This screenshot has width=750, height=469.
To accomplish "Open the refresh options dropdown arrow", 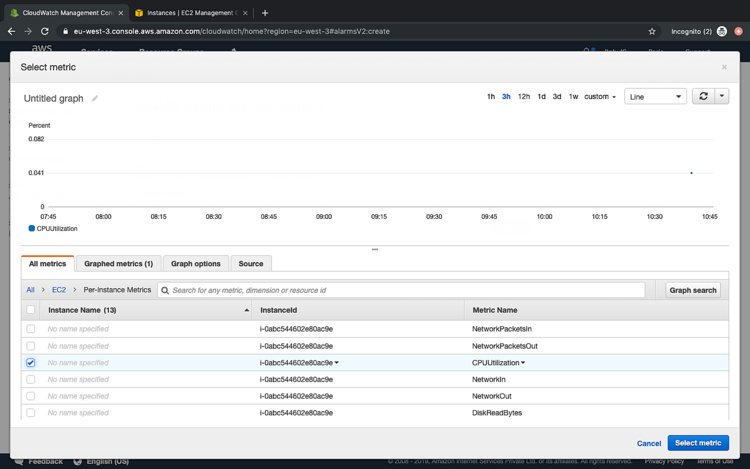I will (721, 97).
